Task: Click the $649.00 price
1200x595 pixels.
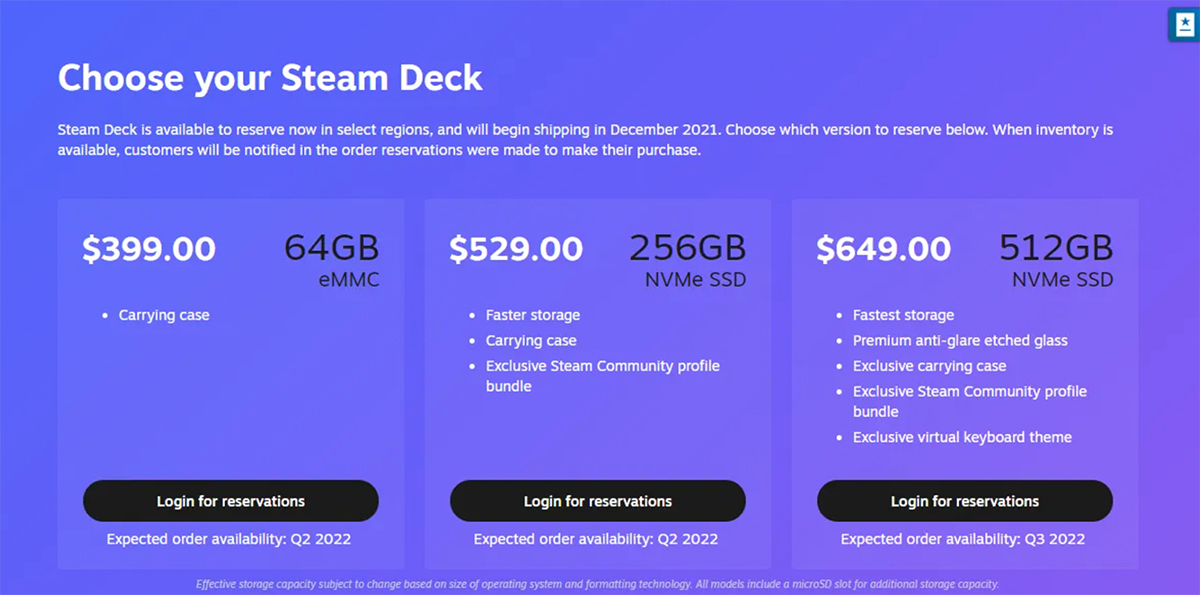Action: click(883, 249)
